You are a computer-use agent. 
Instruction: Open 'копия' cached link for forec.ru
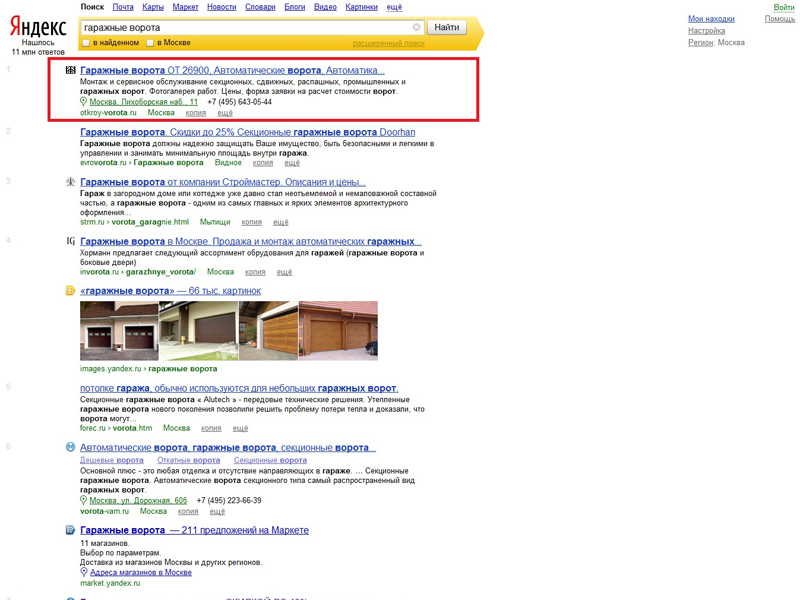(x=211, y=428)
